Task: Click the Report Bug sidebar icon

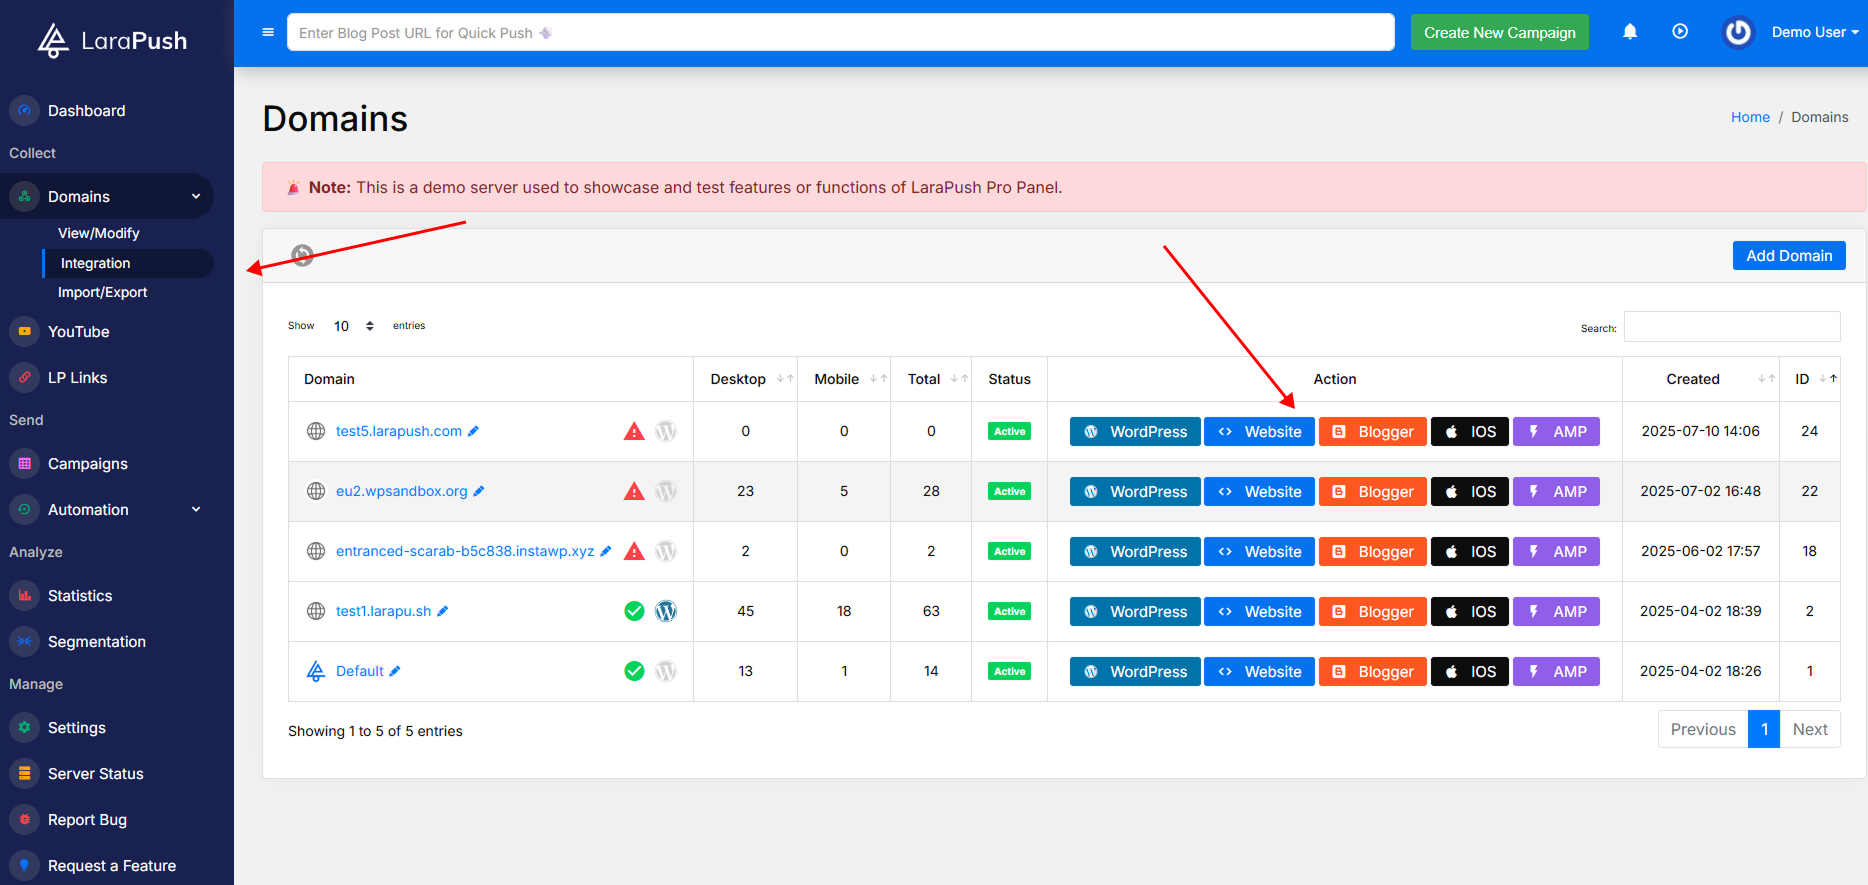Action: 25,820
